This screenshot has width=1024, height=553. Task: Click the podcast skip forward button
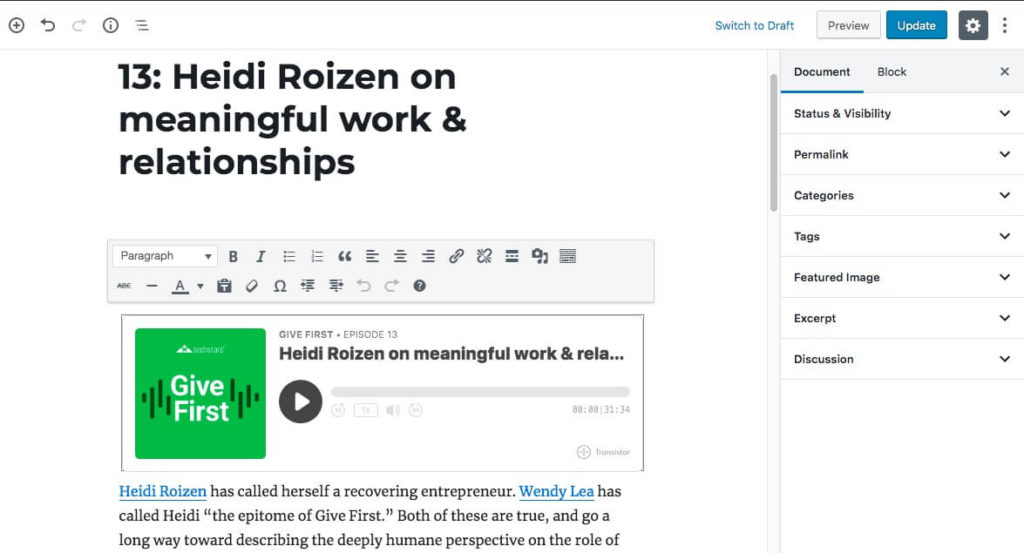pyautogui.click(x=415, y=410)
